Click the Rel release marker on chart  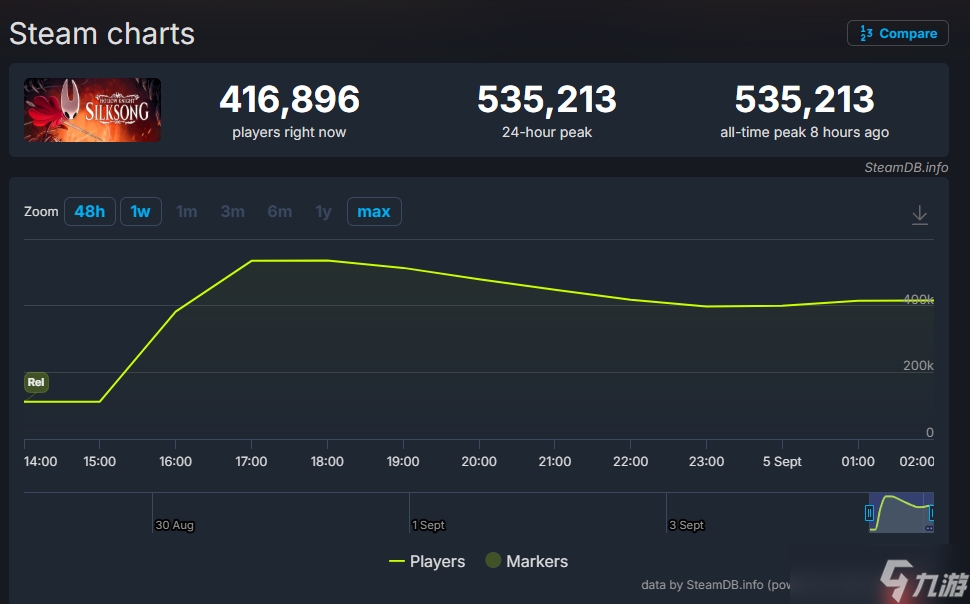coord(36,382)
